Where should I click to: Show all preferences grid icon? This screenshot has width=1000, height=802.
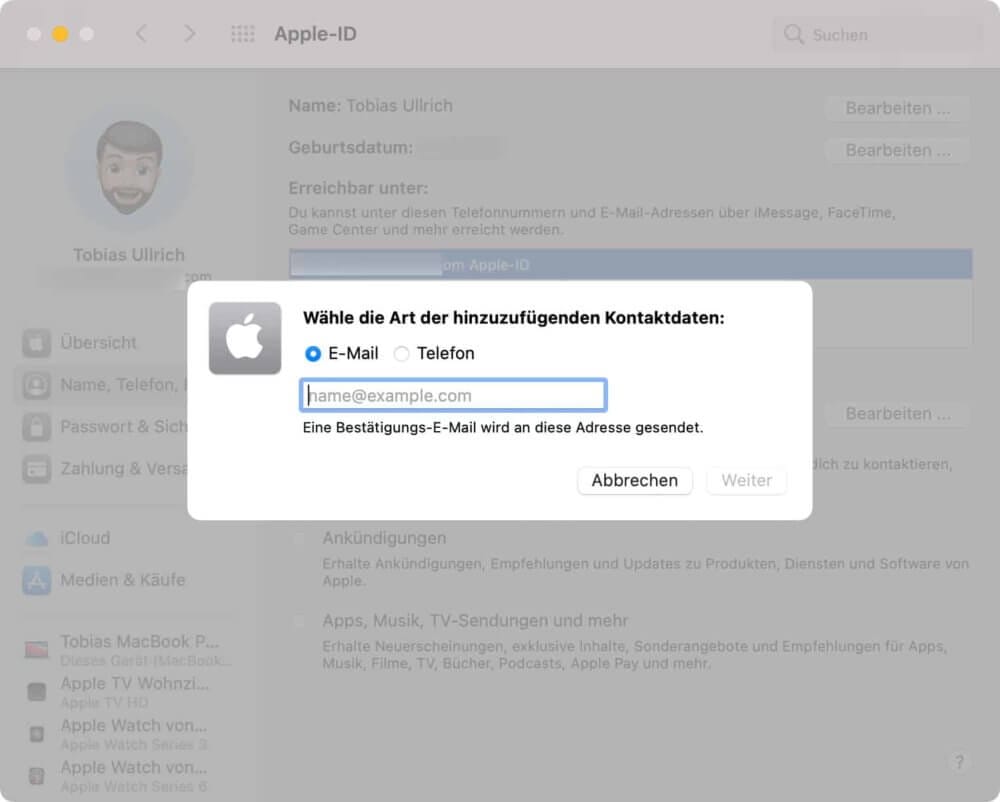pos(242,34)
